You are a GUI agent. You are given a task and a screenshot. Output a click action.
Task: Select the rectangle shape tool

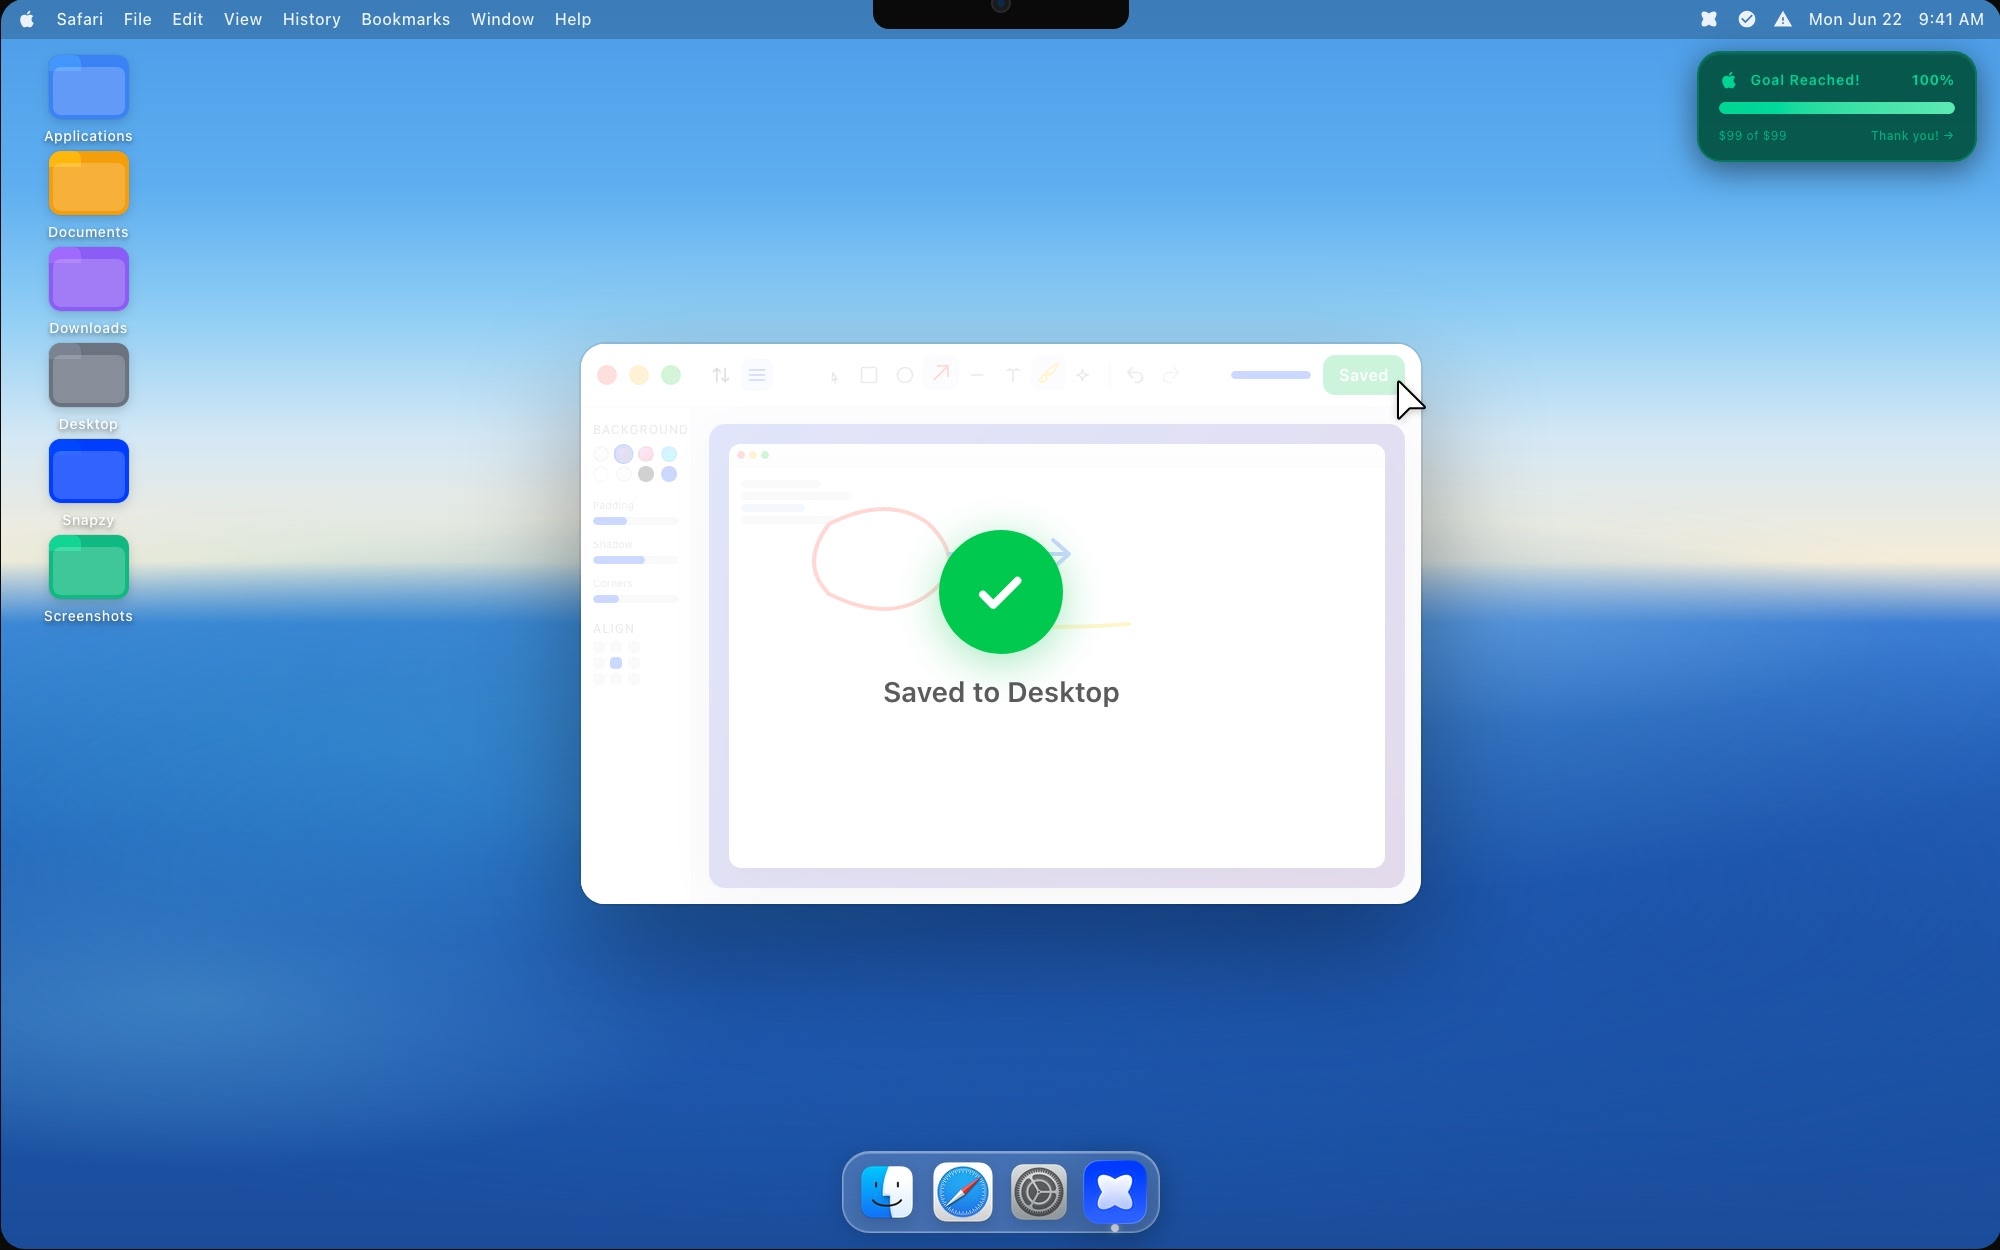[x=869, y=375]
